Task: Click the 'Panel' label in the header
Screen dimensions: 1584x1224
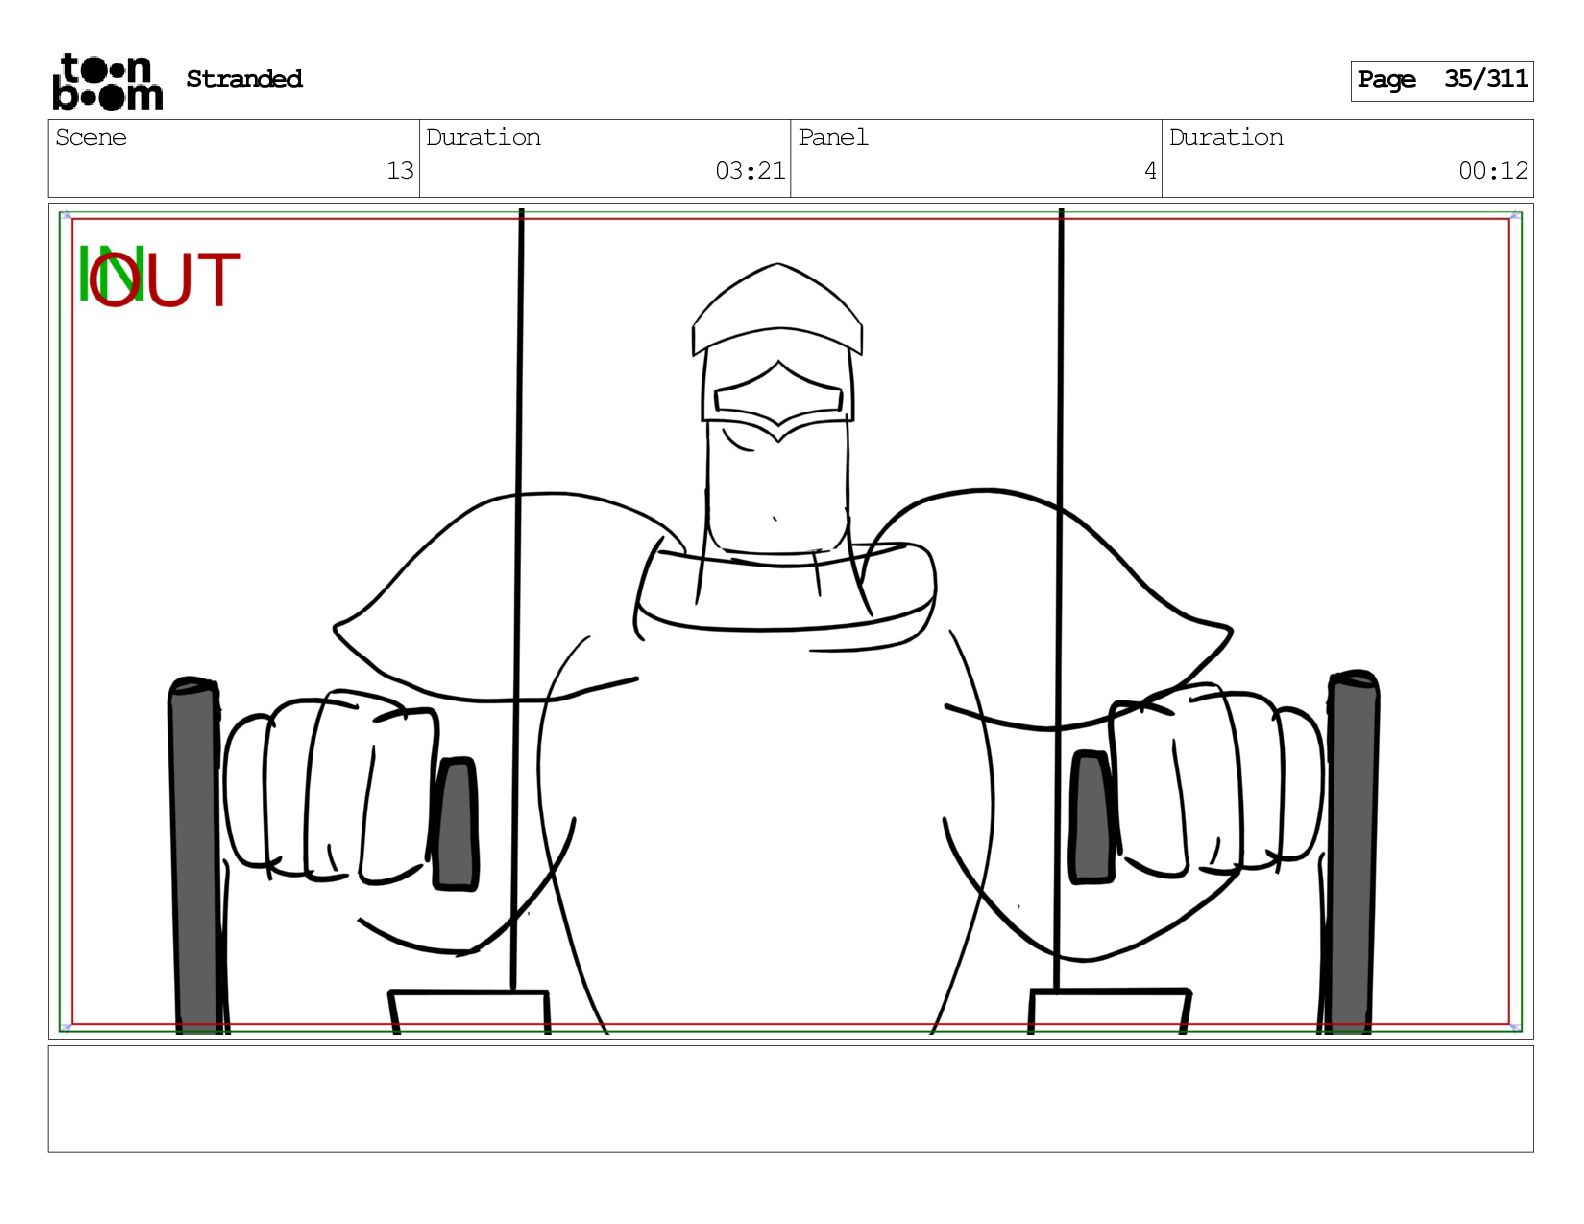Action: (833, 137)
